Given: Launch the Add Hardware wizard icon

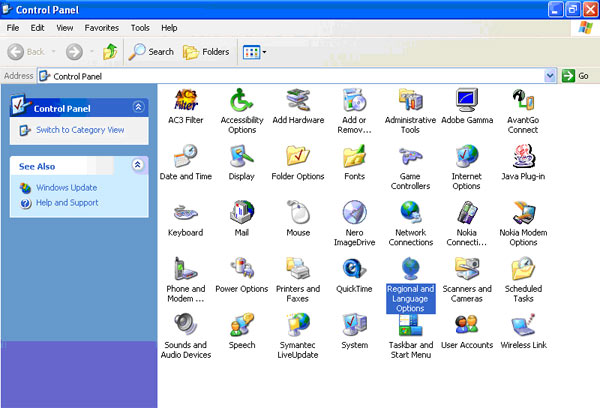Looking at the screenshot, I should point(298,101).
